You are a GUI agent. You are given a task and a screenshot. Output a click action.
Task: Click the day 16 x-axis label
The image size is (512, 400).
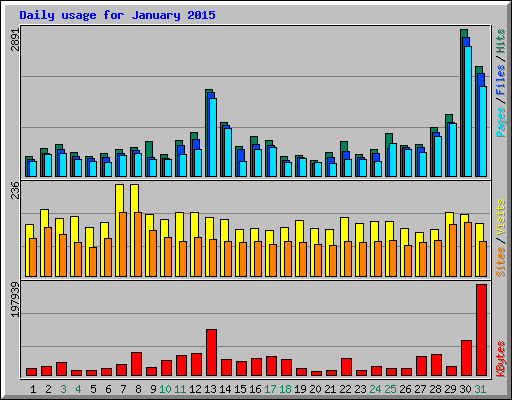255,389
